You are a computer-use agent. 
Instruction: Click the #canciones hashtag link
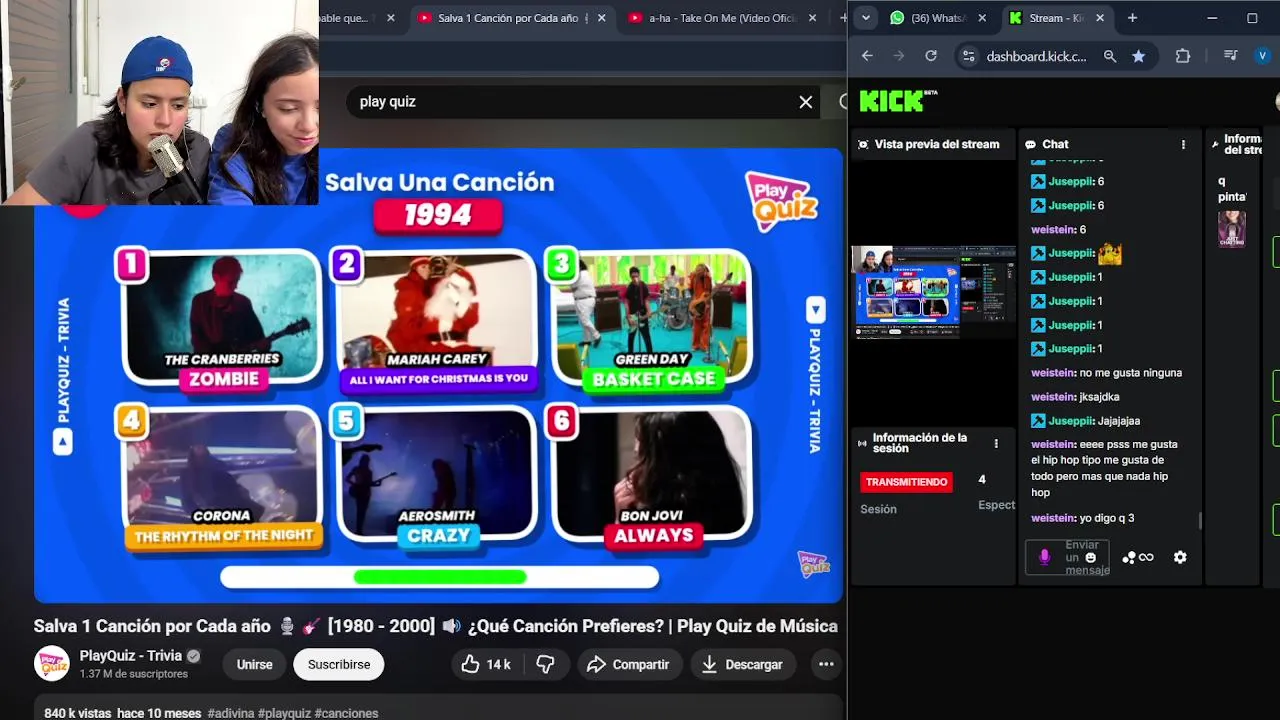[x=346, y=713]
